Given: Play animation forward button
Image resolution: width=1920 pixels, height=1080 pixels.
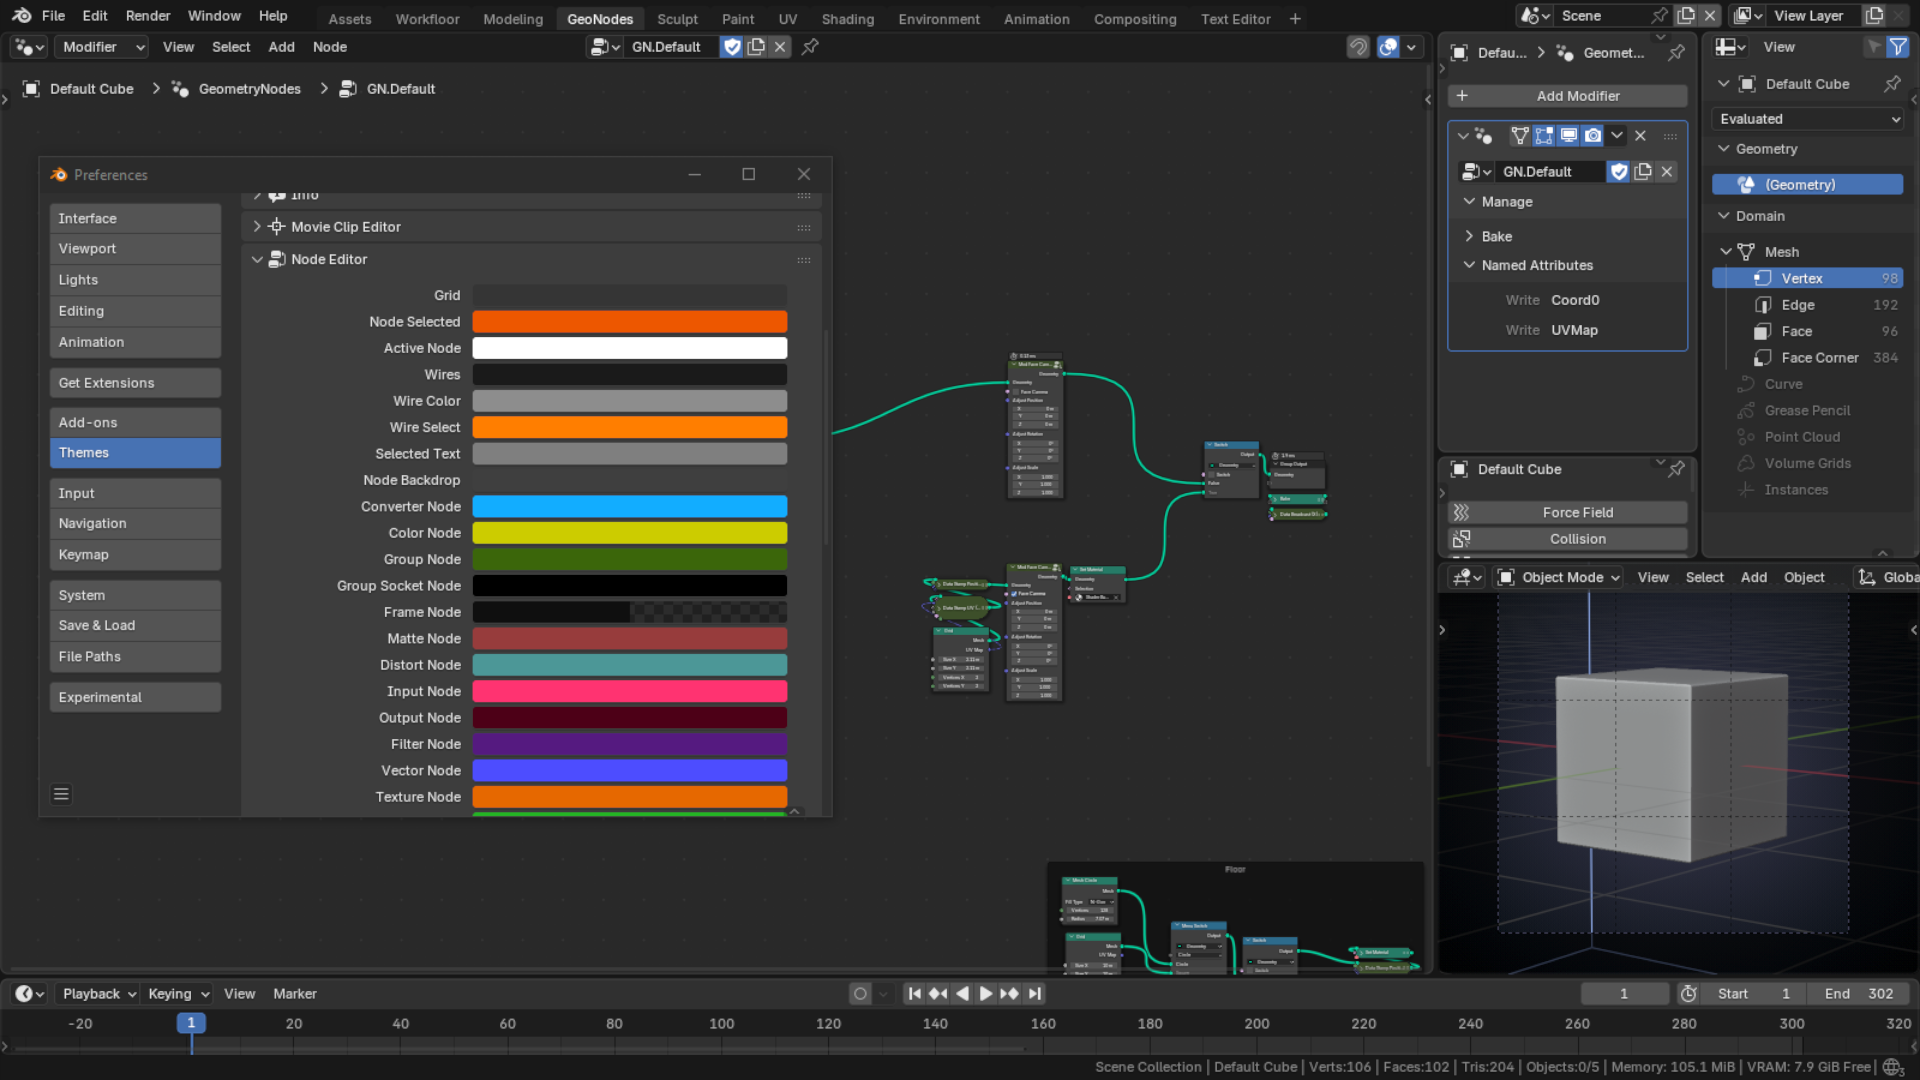Looking at the screenshot, I should click(985, 994).
